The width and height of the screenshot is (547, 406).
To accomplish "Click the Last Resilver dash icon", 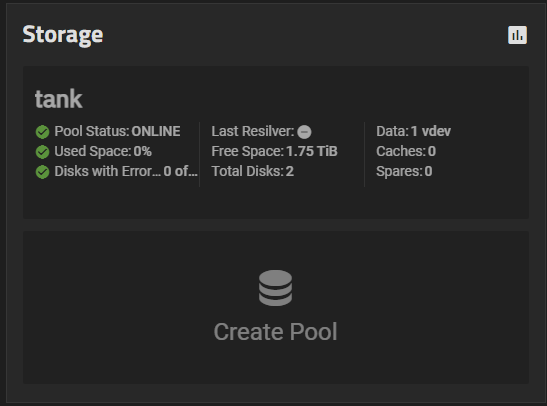I will click(304, 132).
